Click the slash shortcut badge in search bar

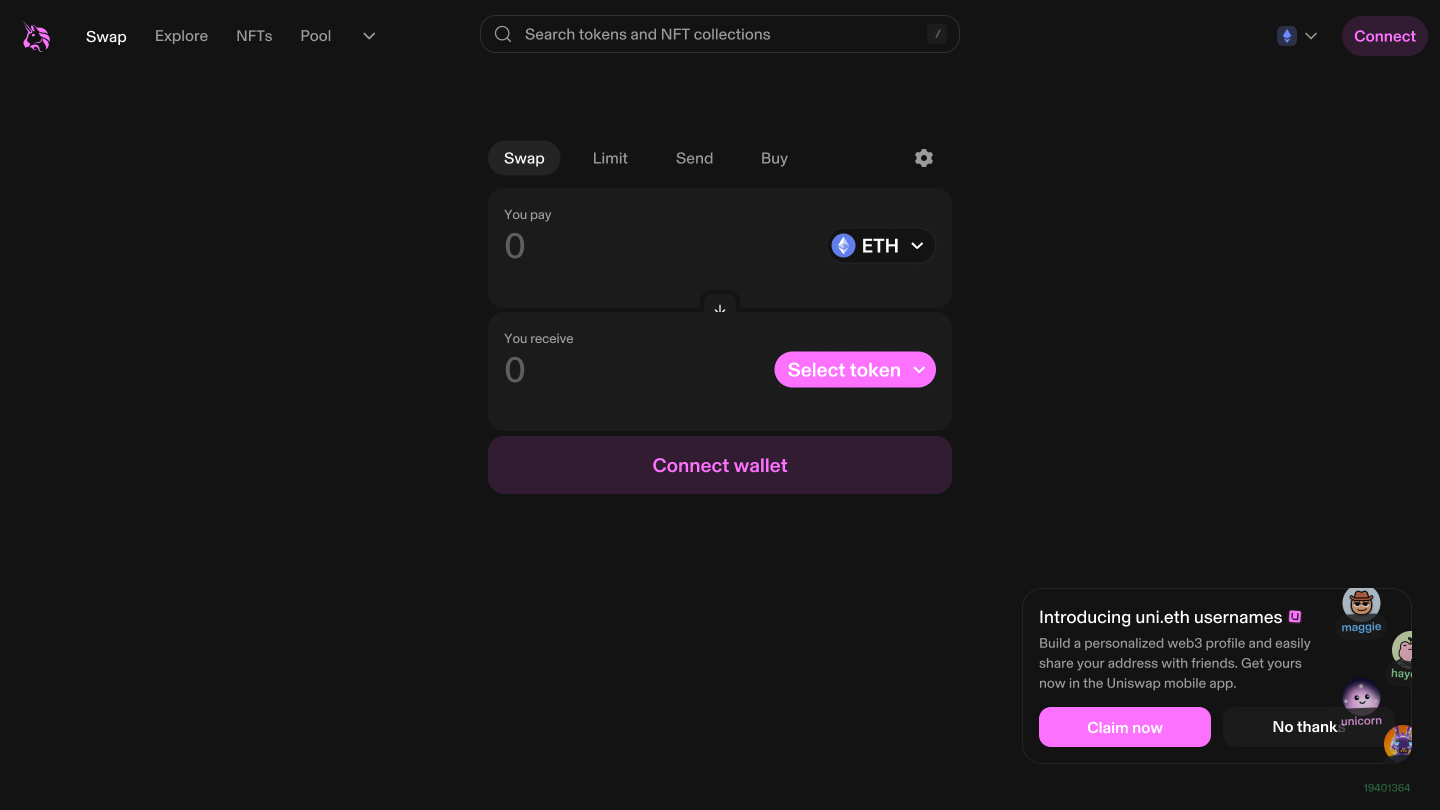pyautogui.click(x=937, y=34)
